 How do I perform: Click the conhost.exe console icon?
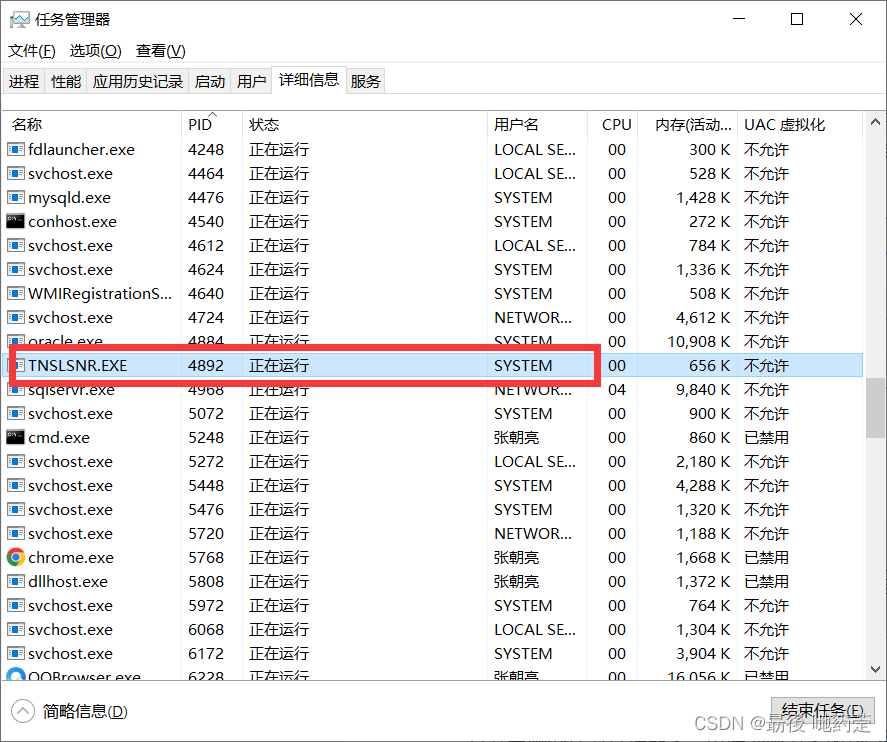pyautogui.click(x=15, y=221)
